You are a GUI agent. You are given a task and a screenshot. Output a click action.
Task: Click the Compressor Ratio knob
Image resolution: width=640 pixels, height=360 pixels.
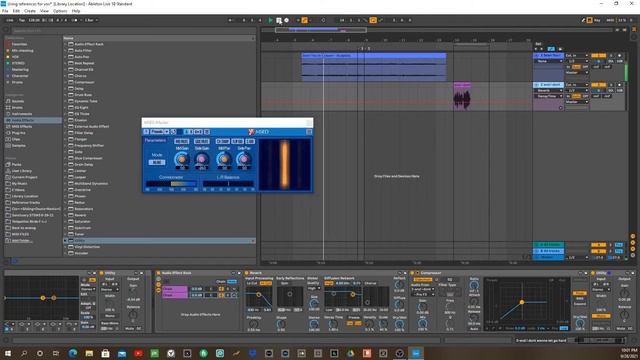[474, 285]
